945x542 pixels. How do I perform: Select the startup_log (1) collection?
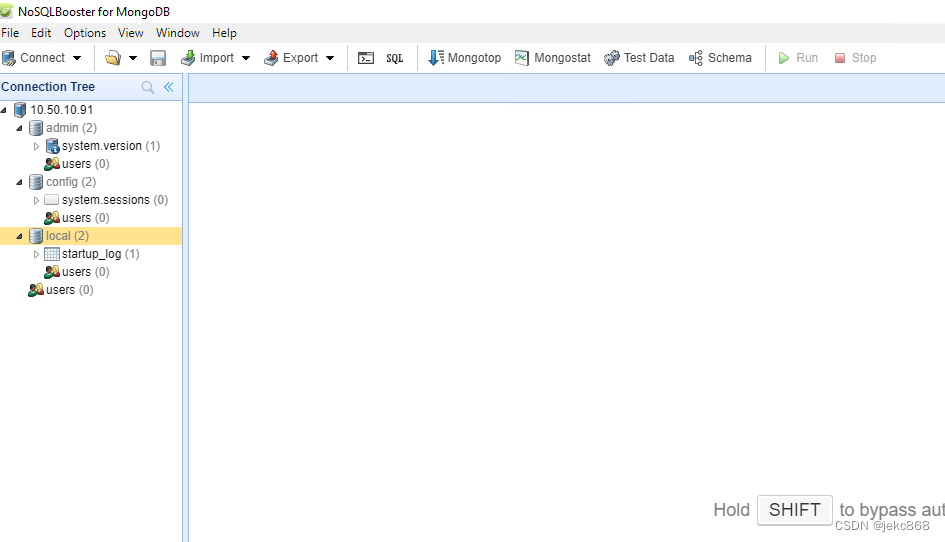point(91,254)
